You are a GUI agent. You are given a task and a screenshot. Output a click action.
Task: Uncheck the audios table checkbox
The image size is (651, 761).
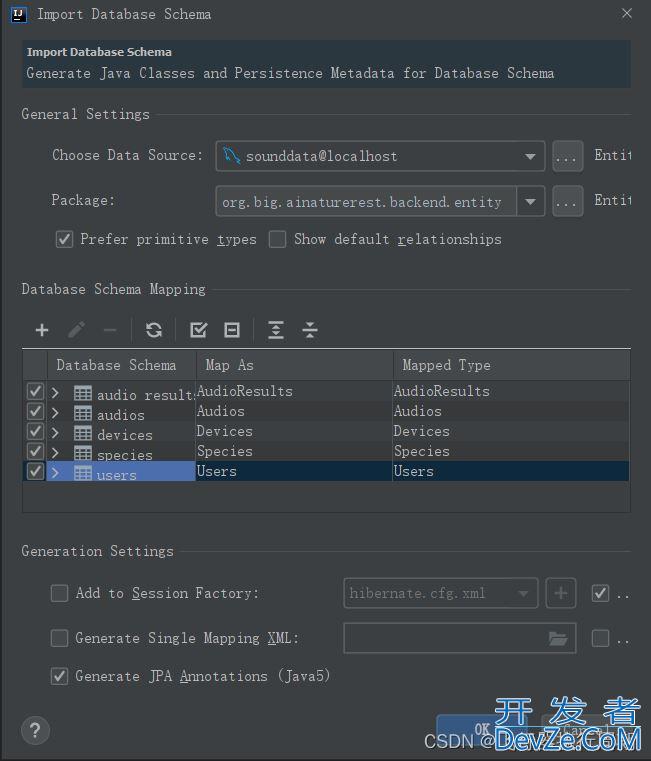[35, 412]
